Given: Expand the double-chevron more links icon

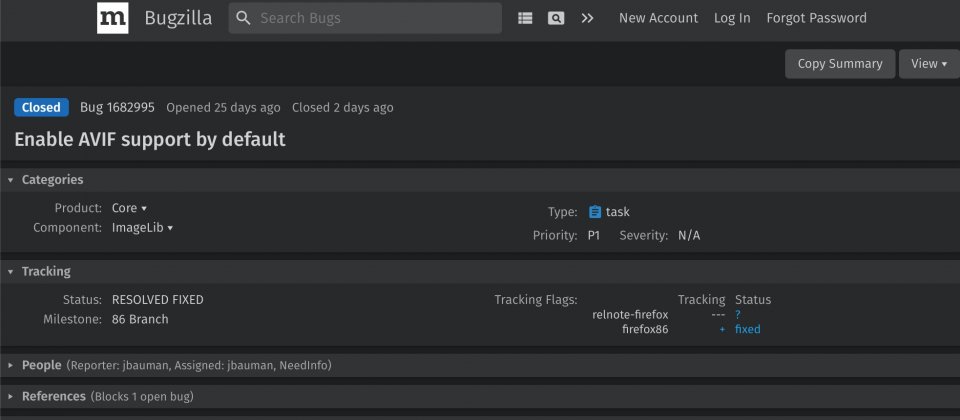Looking at the screenshot, I should click(x=587, y=18).
